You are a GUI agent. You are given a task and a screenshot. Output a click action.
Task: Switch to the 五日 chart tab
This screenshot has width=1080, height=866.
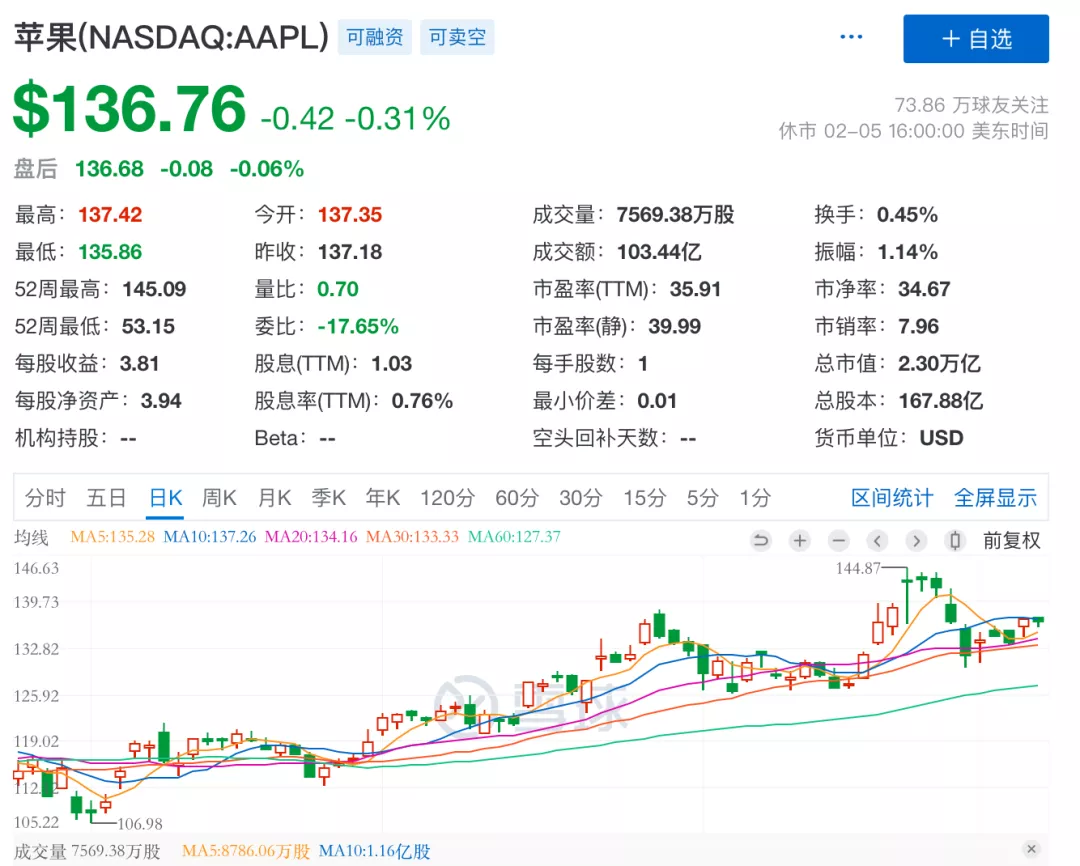[x=106, y=497]
